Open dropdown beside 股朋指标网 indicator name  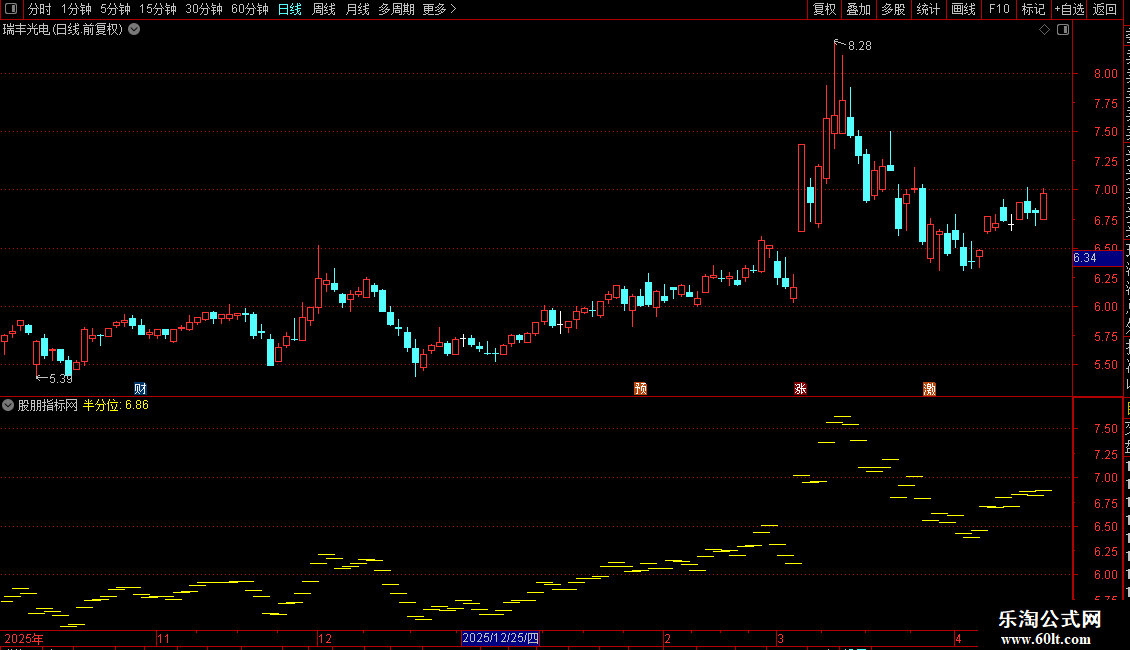point(8,405)
